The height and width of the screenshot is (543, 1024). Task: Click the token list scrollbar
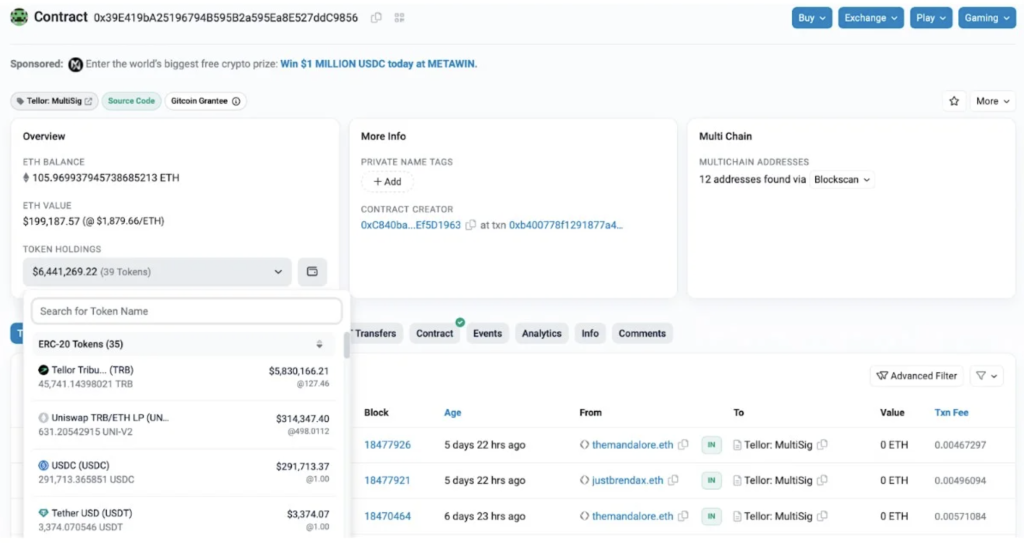[x=346, y=345]
